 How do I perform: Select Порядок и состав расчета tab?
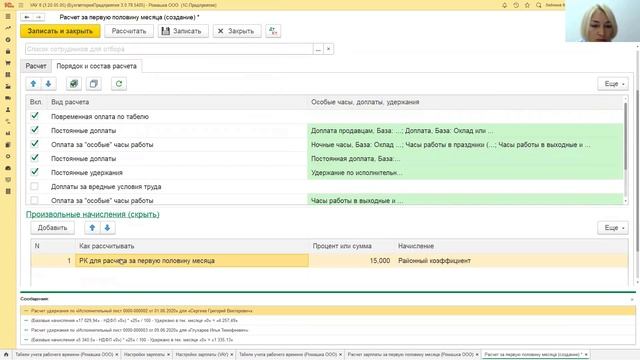97,66
